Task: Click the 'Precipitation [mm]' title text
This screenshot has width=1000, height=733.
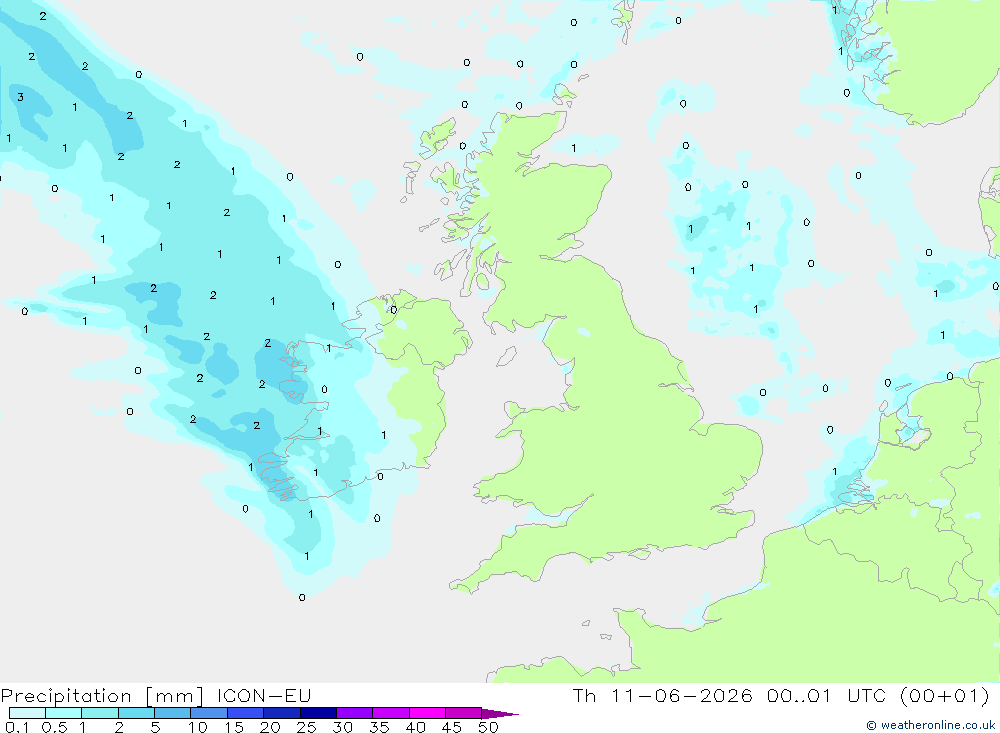Action: 102,696
